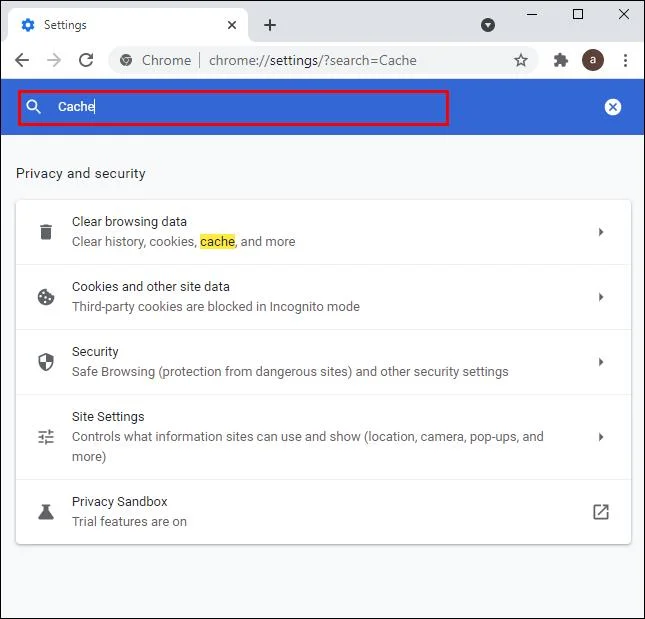
Task: Open Chrome's three-dot menu
Action: pyautogui.click(x=625, y=60)
